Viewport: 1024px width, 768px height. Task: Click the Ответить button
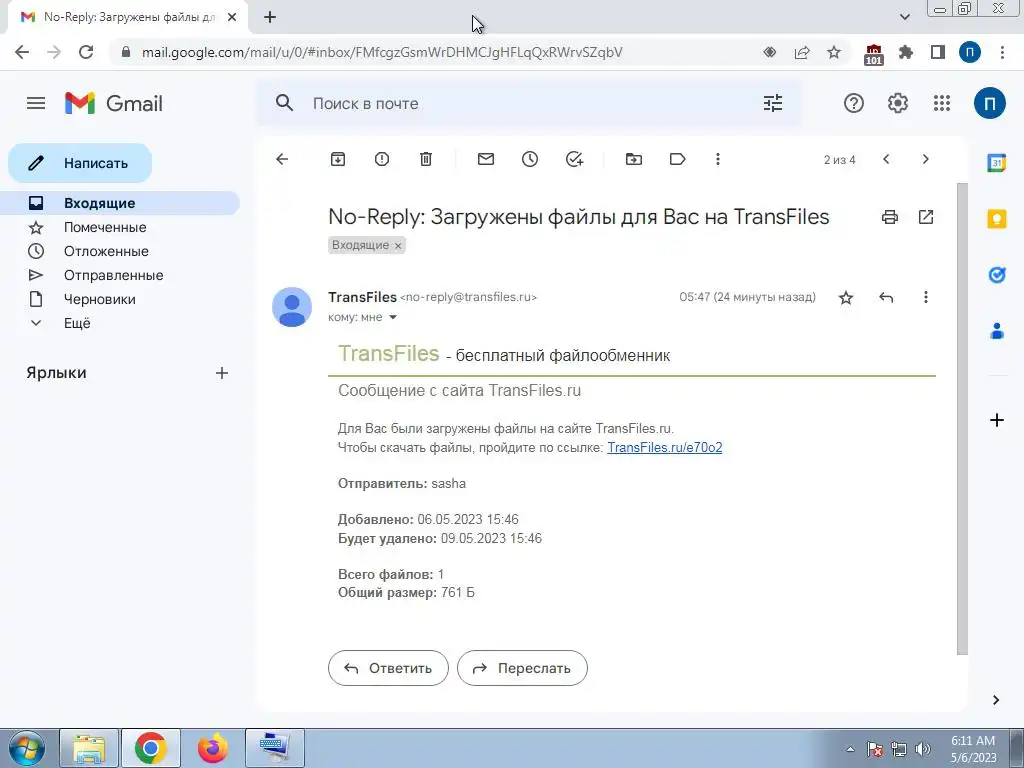click(388, 668)
